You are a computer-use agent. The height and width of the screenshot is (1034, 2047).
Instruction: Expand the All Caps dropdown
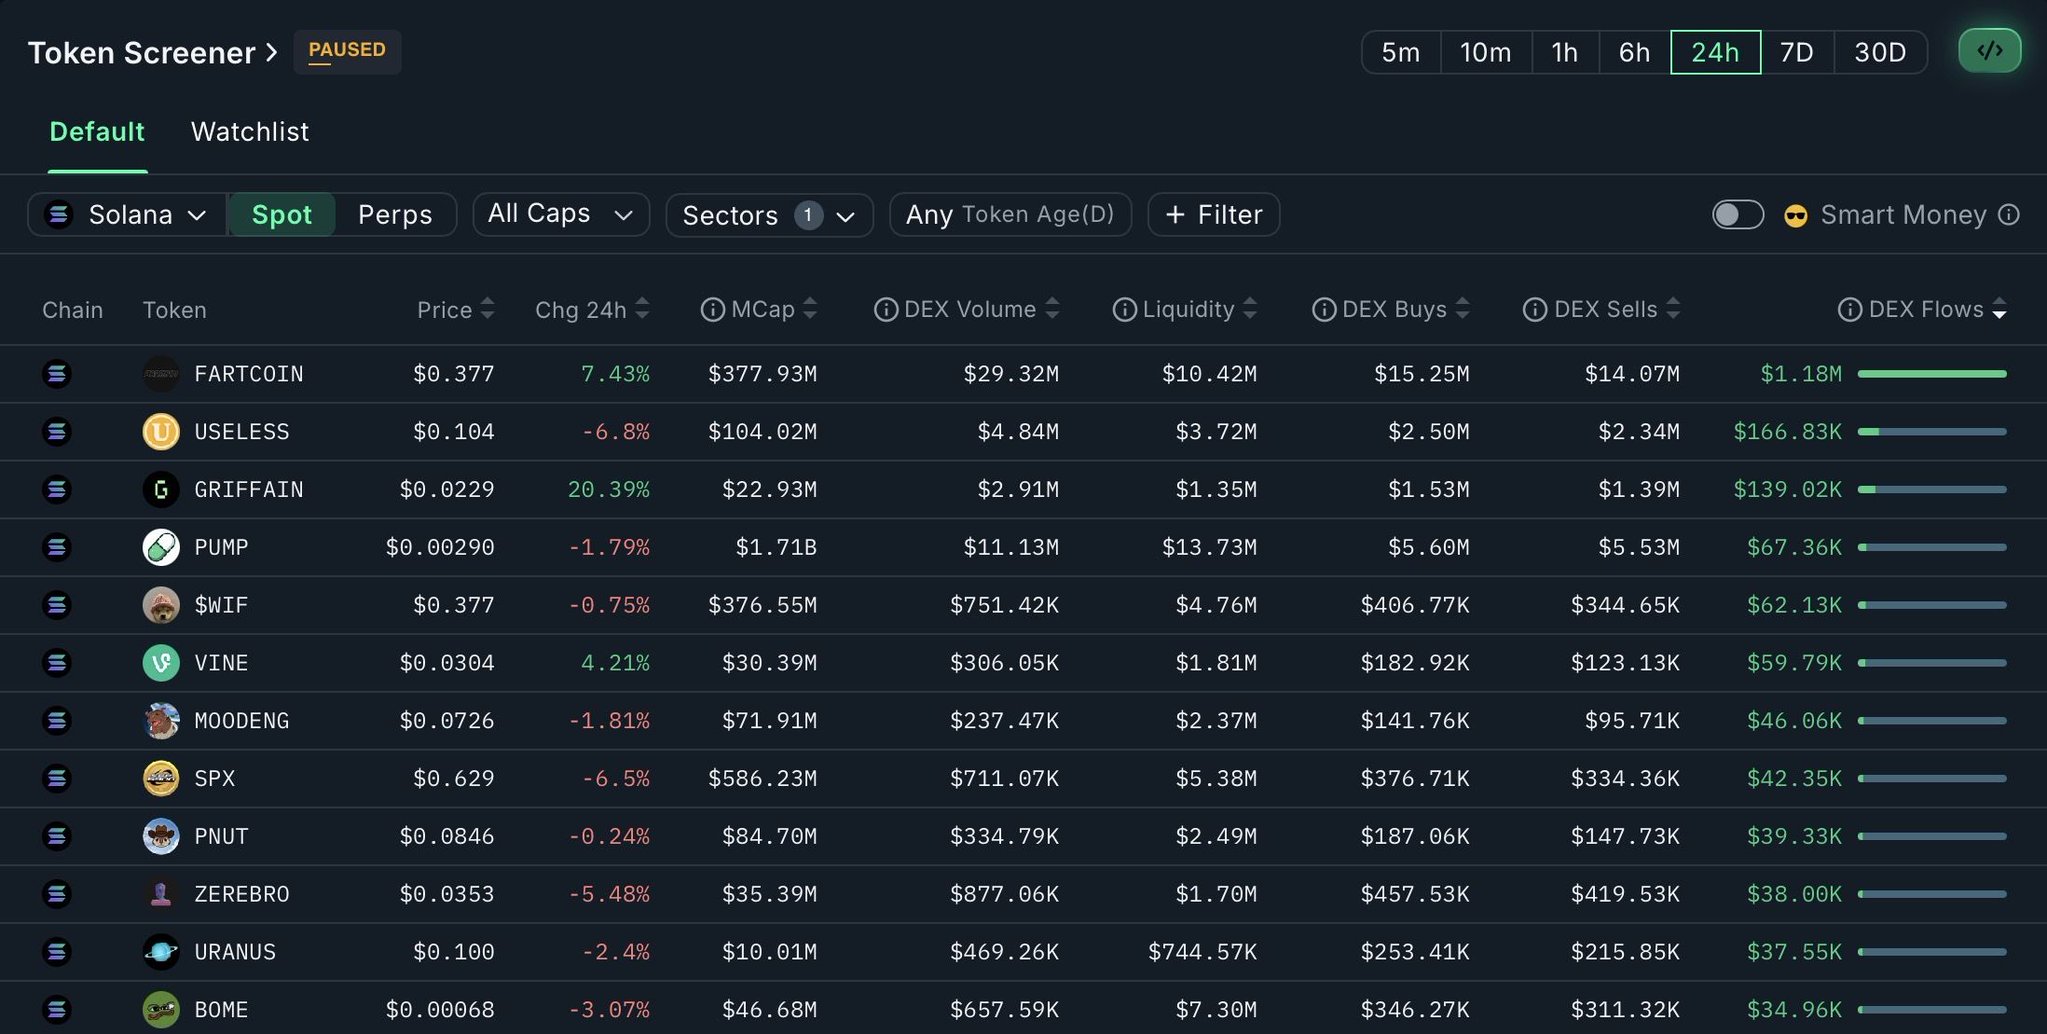[560, 214]
